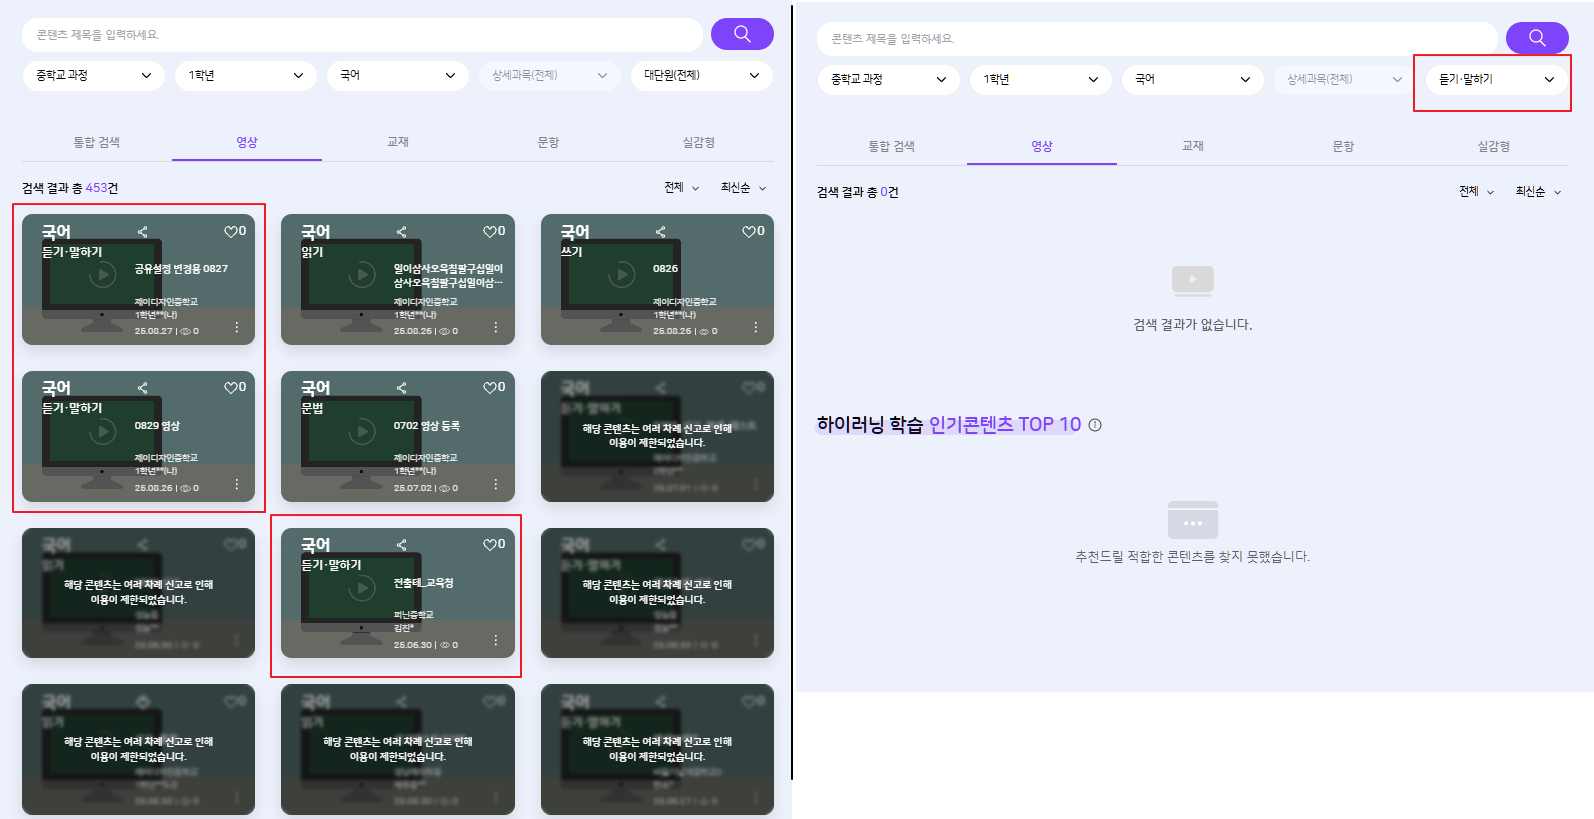Viewport: 1594px width, 819px height.
Task: Click share icon on the 국어 읽기 card
Action: 401,232
